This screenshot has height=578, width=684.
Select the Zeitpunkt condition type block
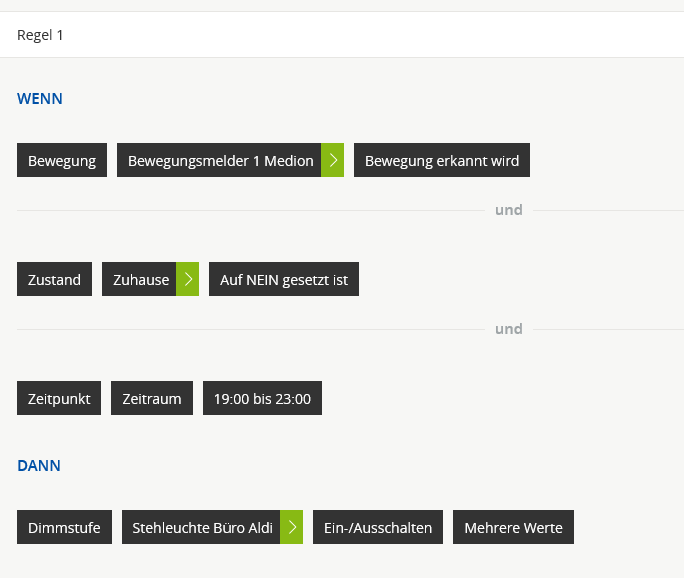(59, 398)
